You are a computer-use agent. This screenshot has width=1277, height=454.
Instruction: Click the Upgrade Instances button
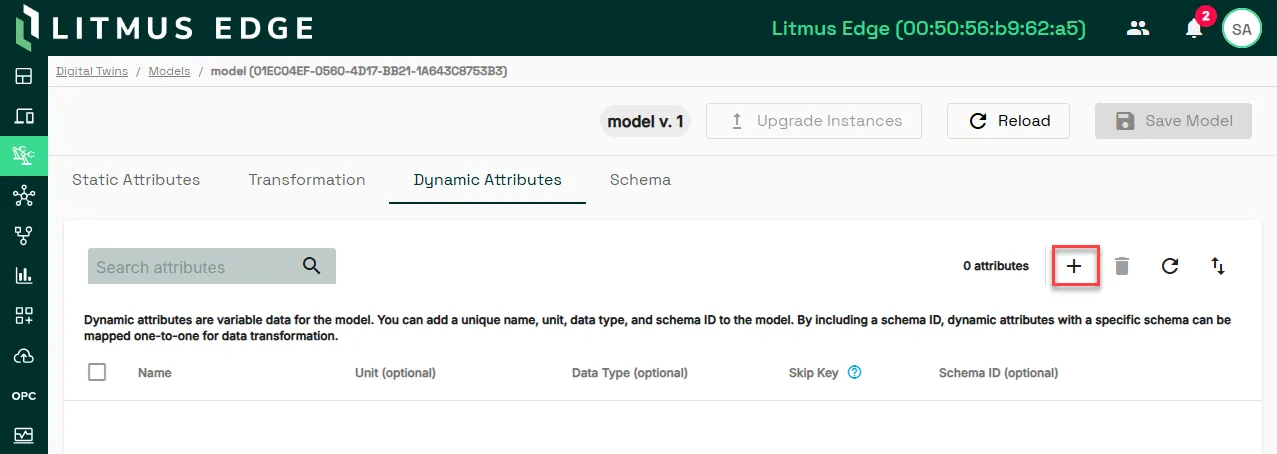pyautogui.click(x=814, y=121)
